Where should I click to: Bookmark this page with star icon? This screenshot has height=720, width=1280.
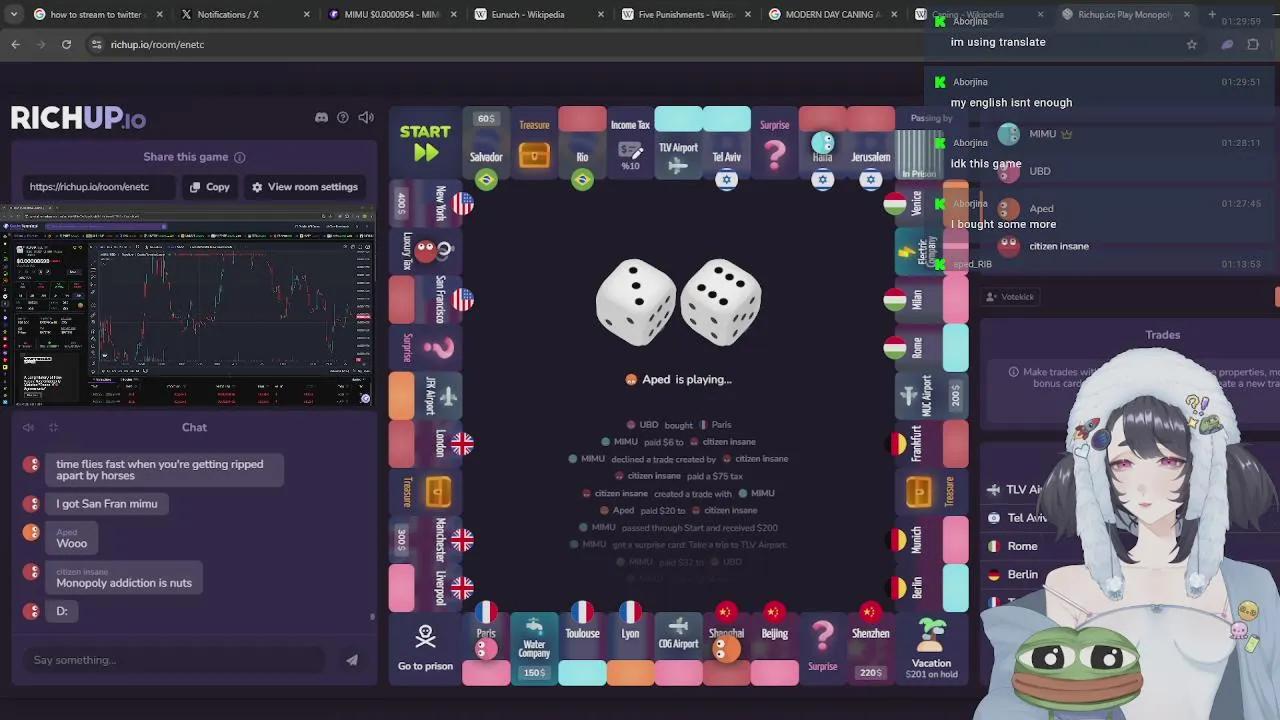tap(1191, 44)
